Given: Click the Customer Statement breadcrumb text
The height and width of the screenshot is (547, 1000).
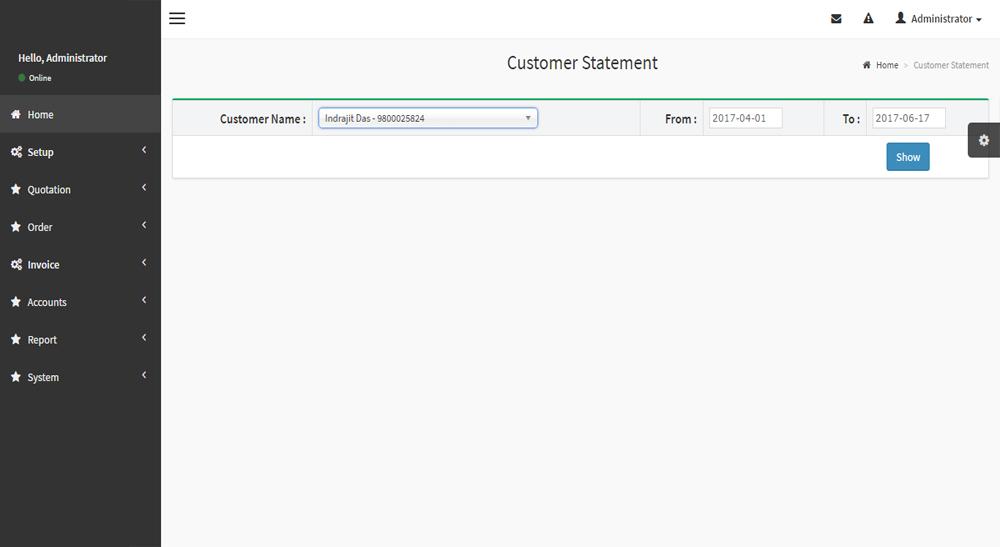Looking at the screenshot, I should click(950, 65).
